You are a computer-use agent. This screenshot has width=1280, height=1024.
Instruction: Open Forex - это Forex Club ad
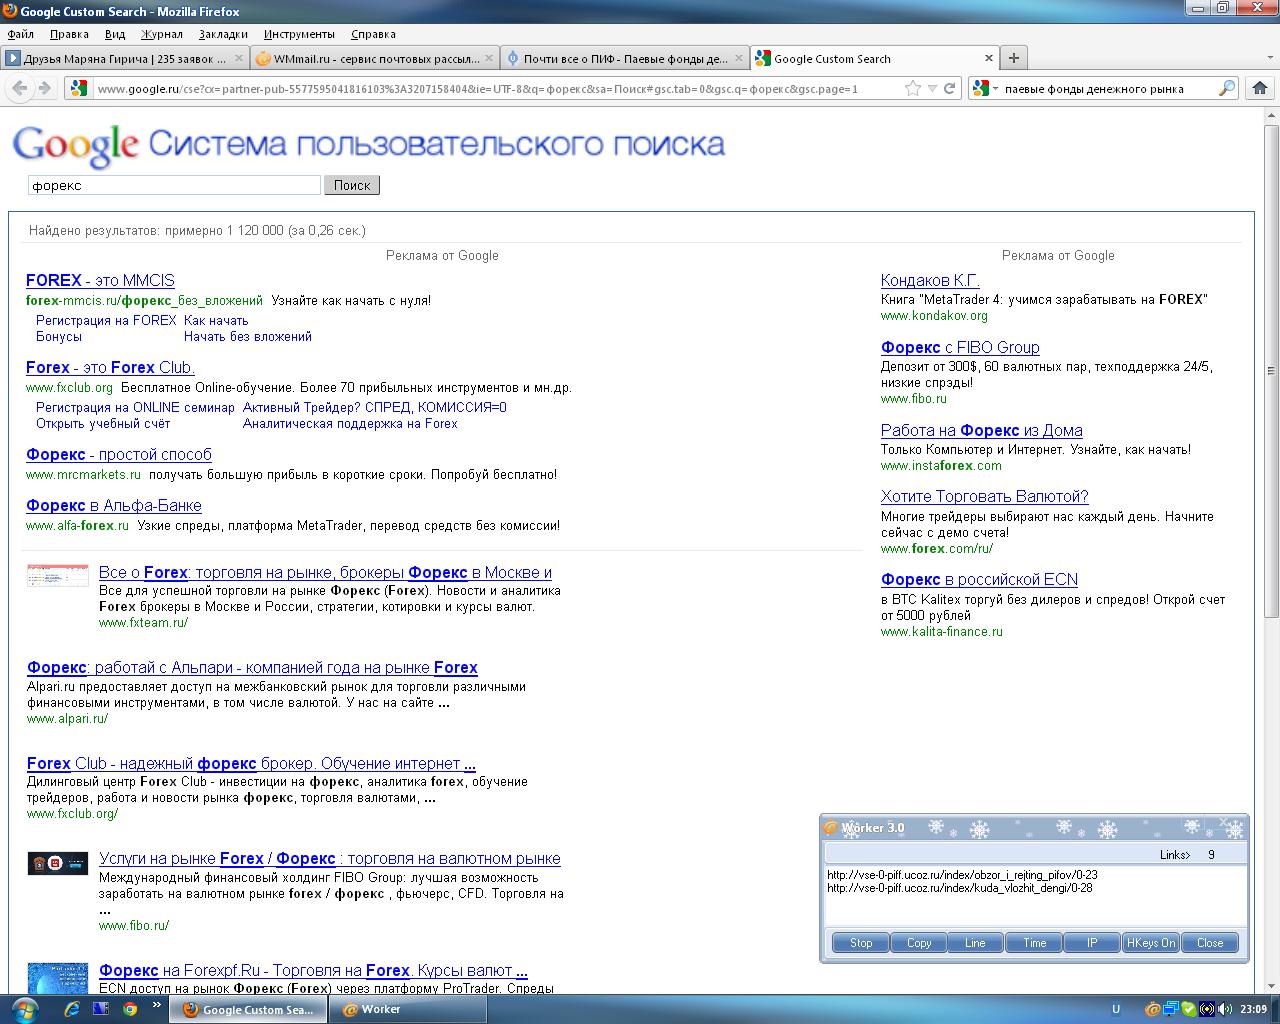[110, 367]
